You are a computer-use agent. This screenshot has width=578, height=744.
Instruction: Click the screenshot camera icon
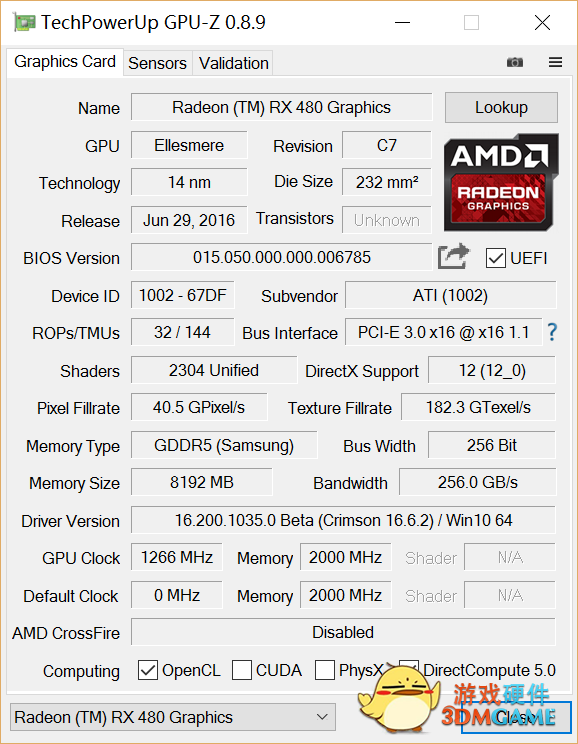(514, 62)
